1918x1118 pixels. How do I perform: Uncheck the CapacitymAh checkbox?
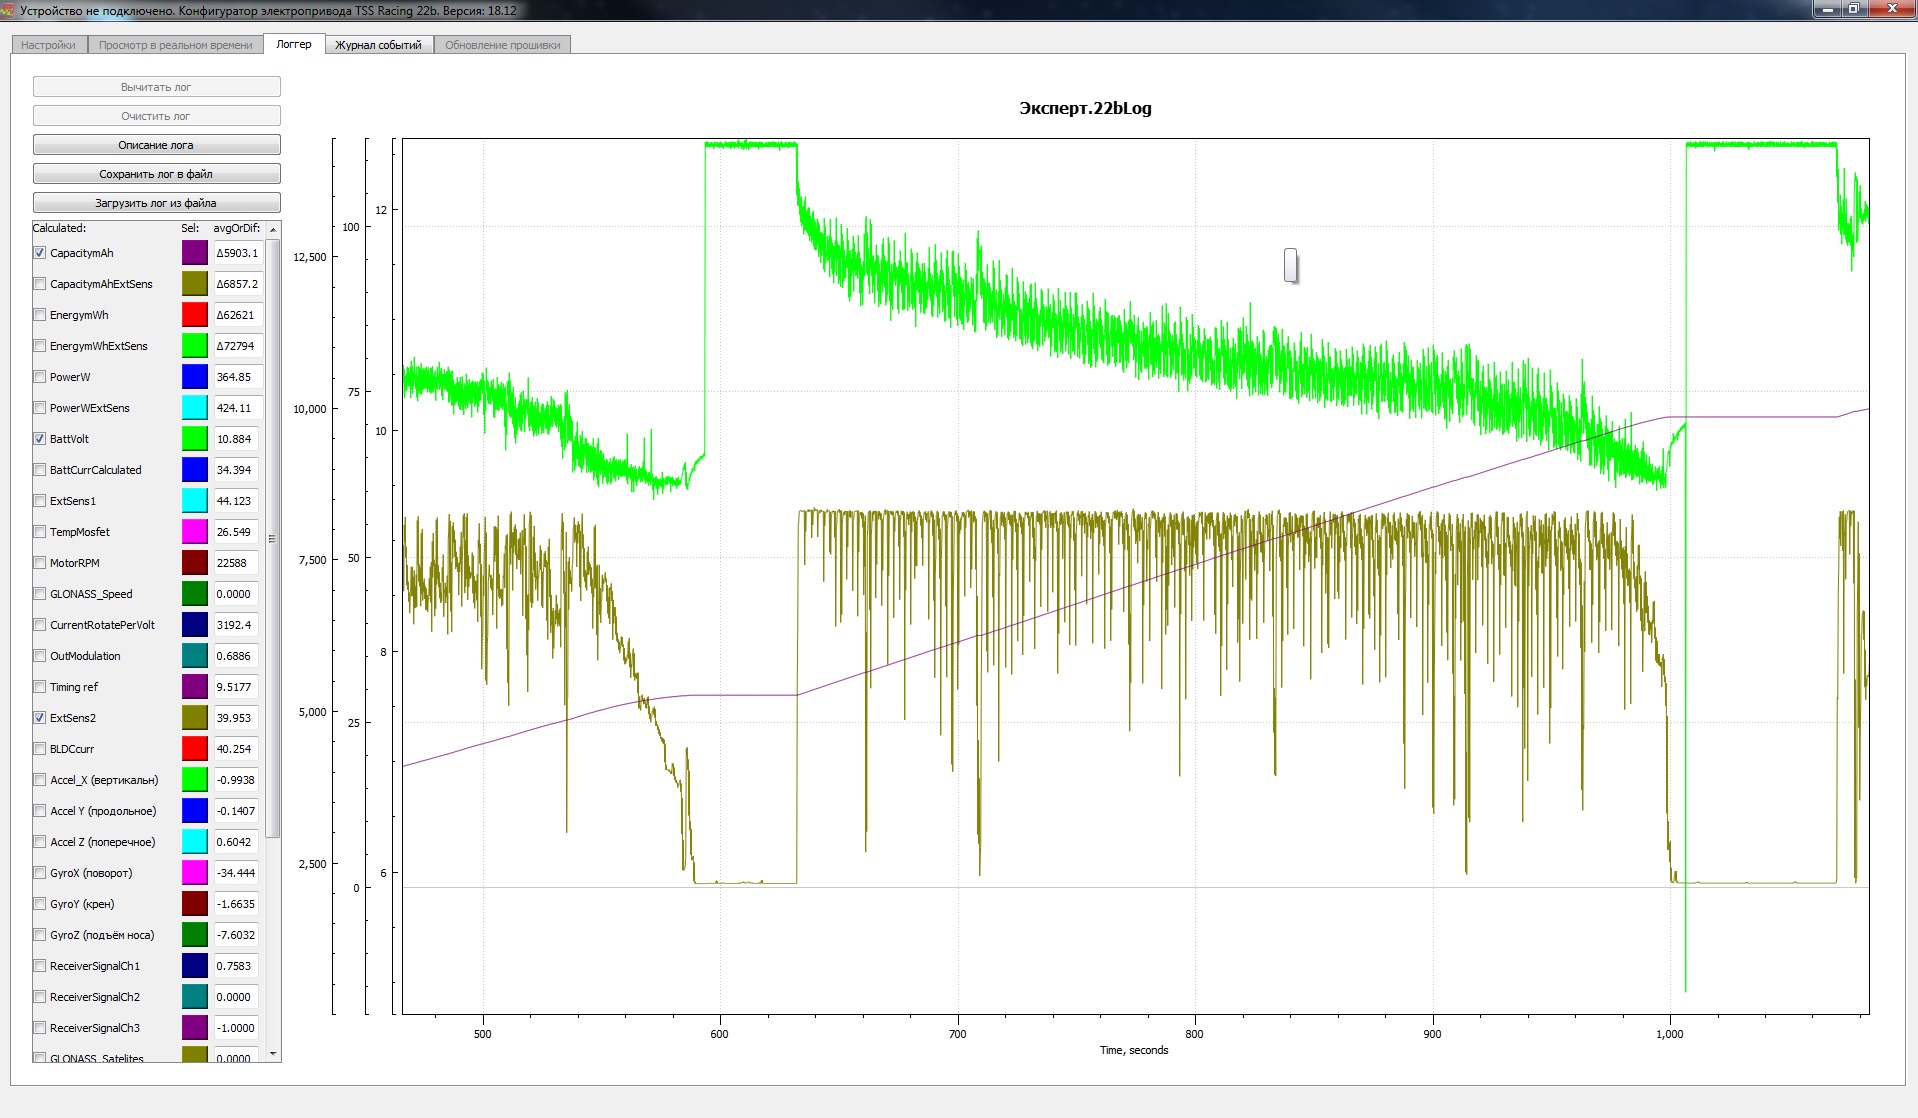pyautogui.click(x=40, y=253)
